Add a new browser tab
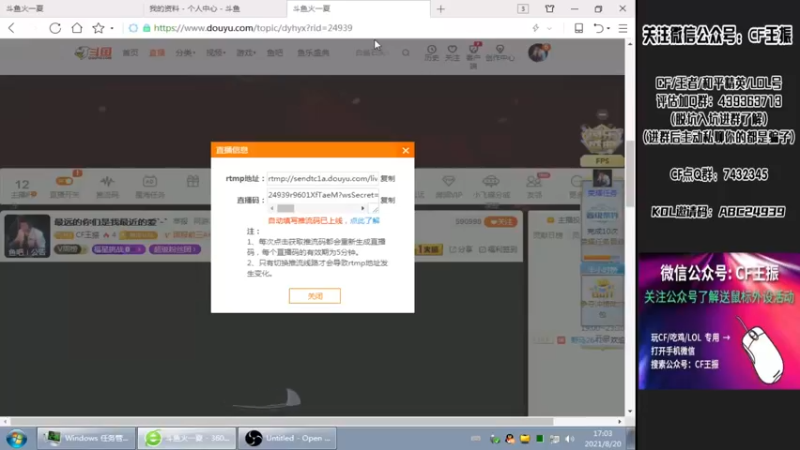 [x=441, y=9]
